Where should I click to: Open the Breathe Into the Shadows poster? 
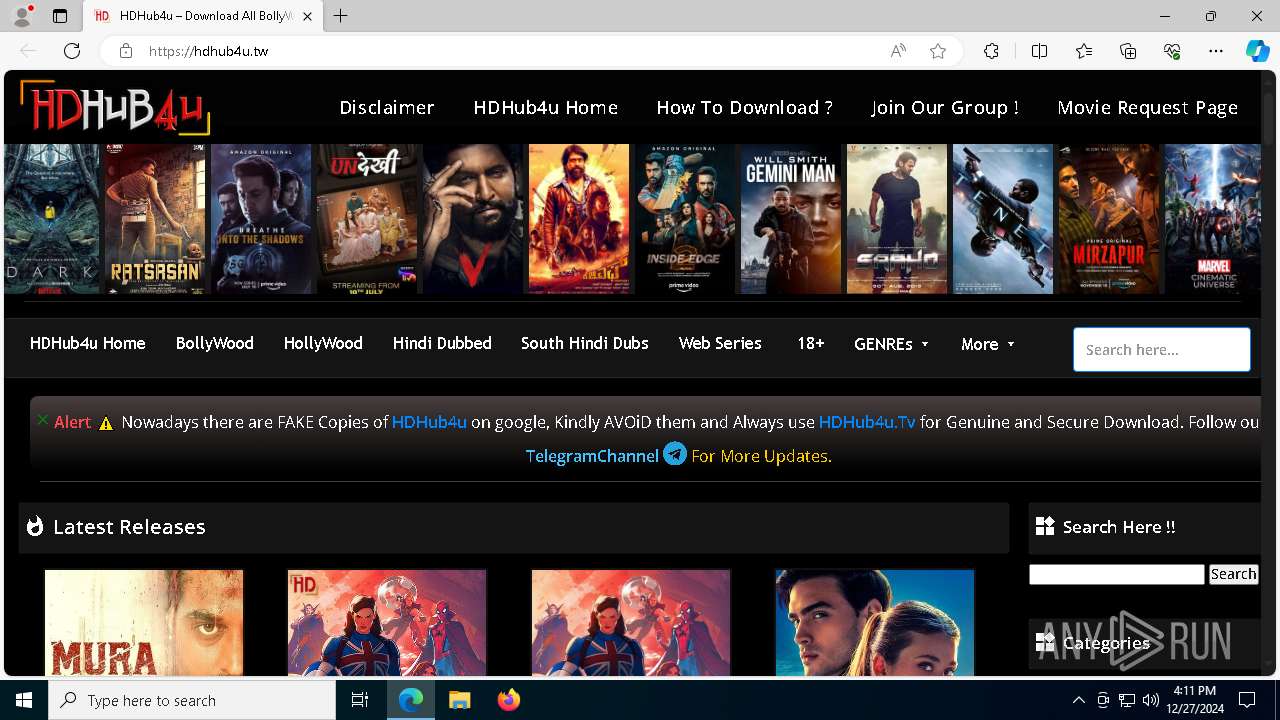[261, 219]
